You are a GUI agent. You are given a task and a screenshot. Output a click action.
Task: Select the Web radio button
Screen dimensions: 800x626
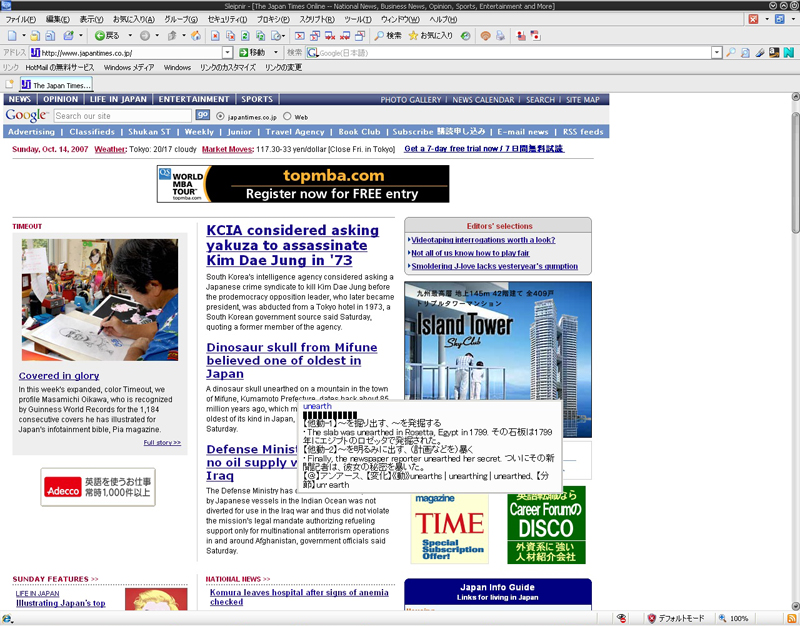[x=287, y=116]
